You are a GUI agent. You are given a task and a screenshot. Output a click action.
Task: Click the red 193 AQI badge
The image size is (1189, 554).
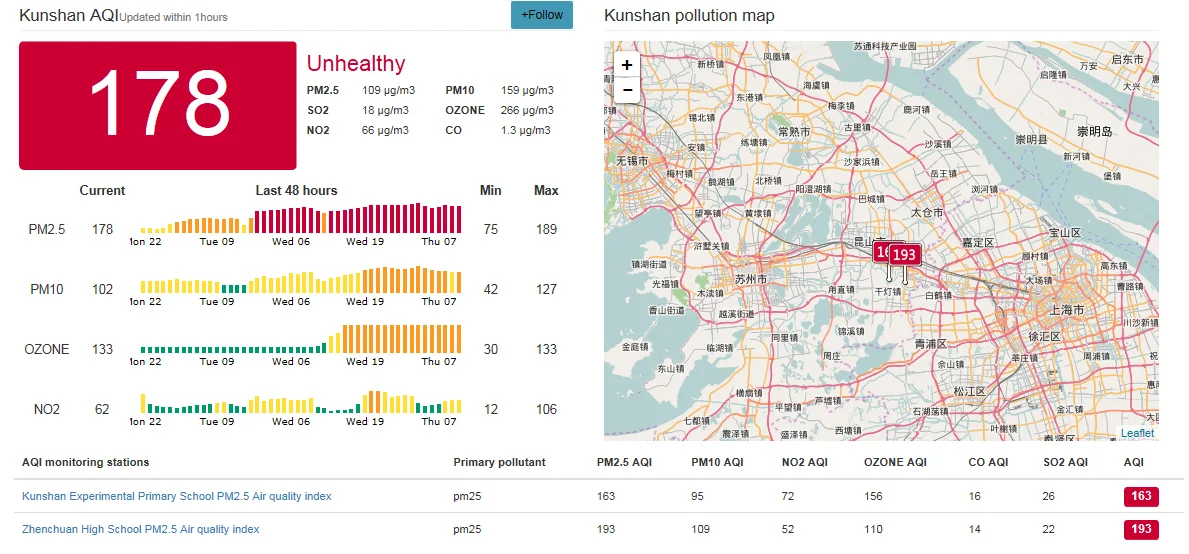(1141, 529)
